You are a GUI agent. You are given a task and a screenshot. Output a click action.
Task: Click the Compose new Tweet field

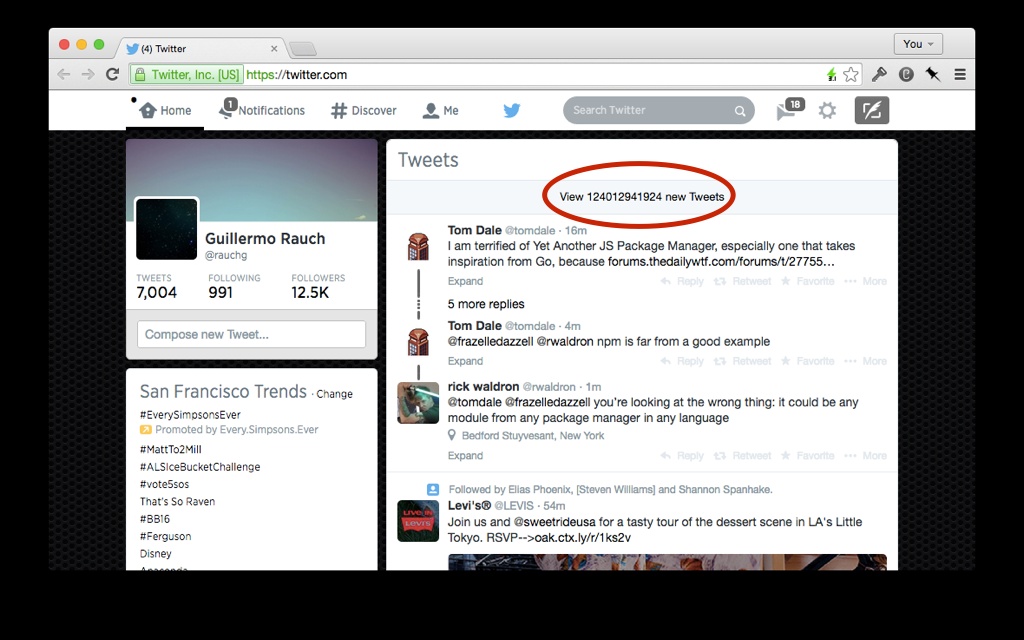(251, 334)
